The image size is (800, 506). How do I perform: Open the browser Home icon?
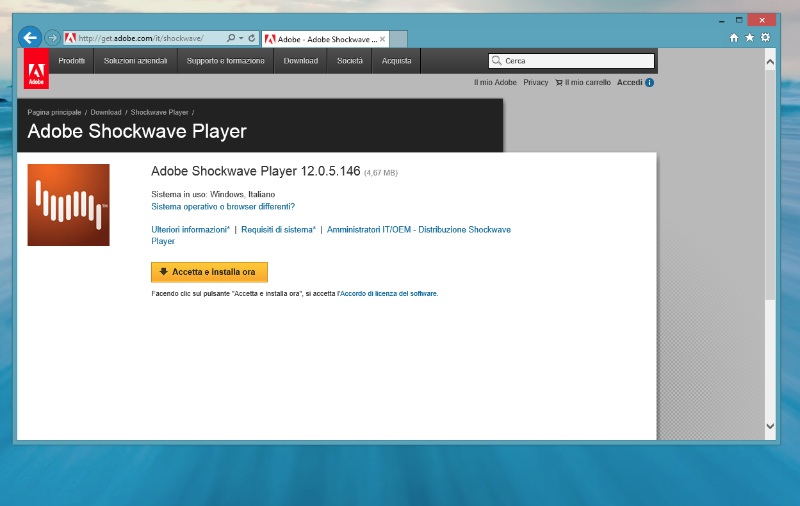734,38
